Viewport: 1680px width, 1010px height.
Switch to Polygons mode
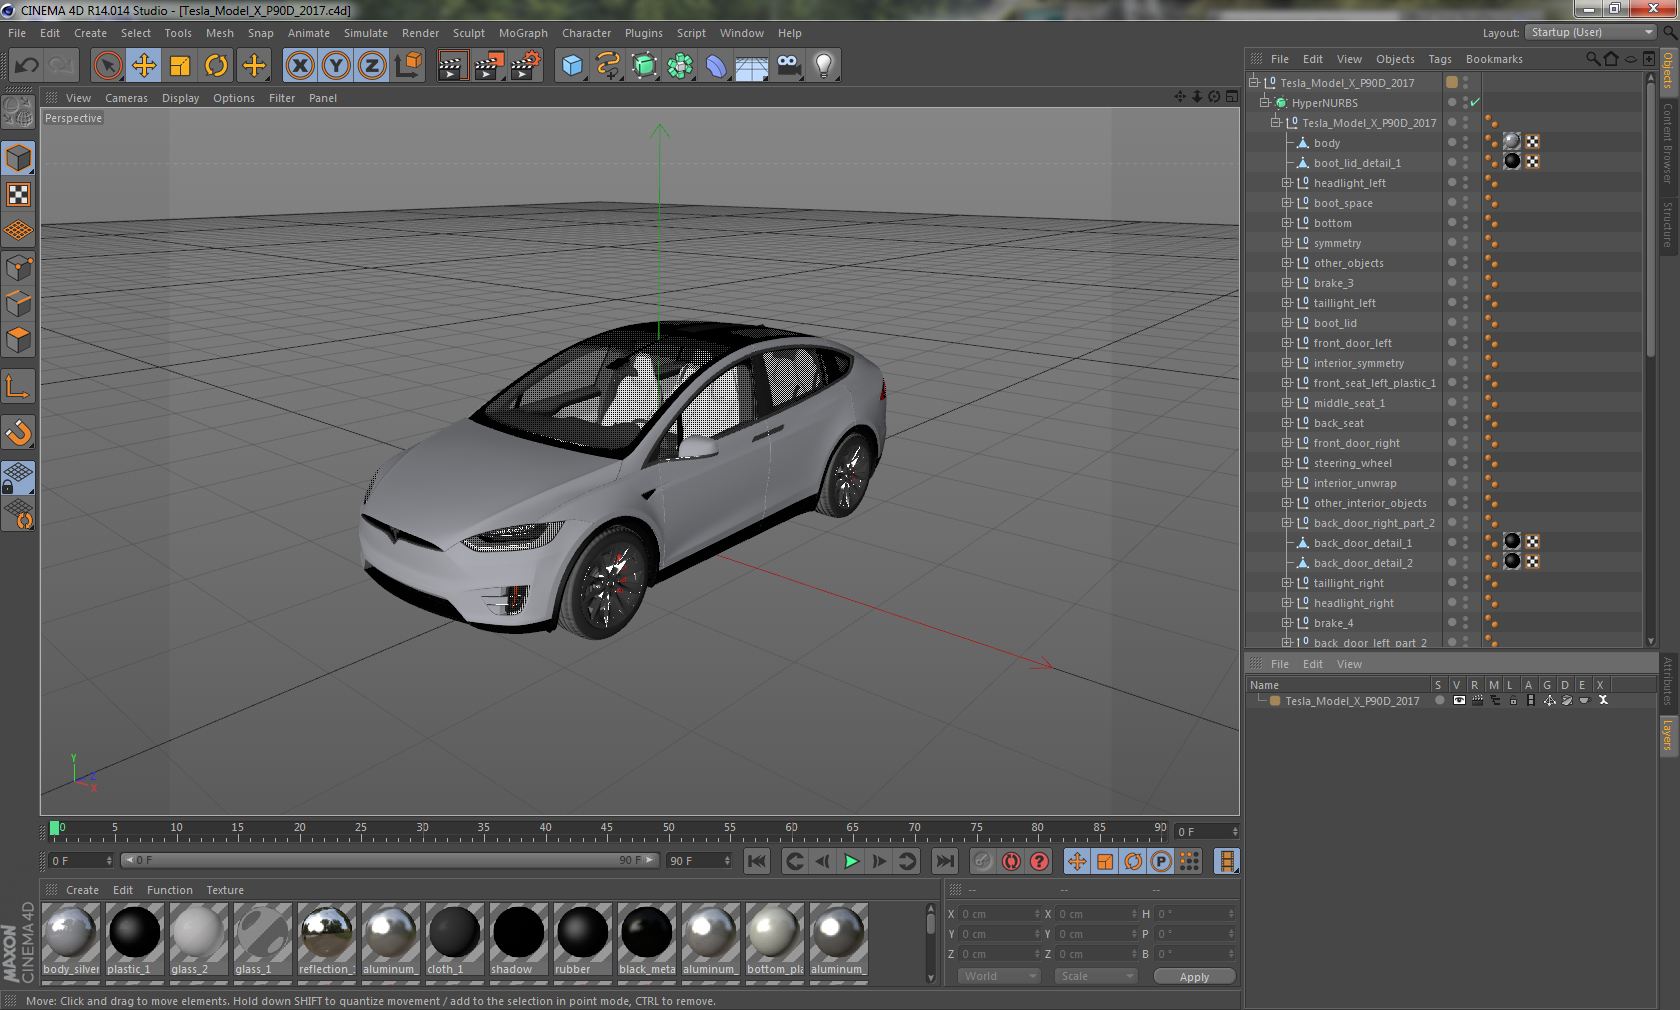(18, 341)
